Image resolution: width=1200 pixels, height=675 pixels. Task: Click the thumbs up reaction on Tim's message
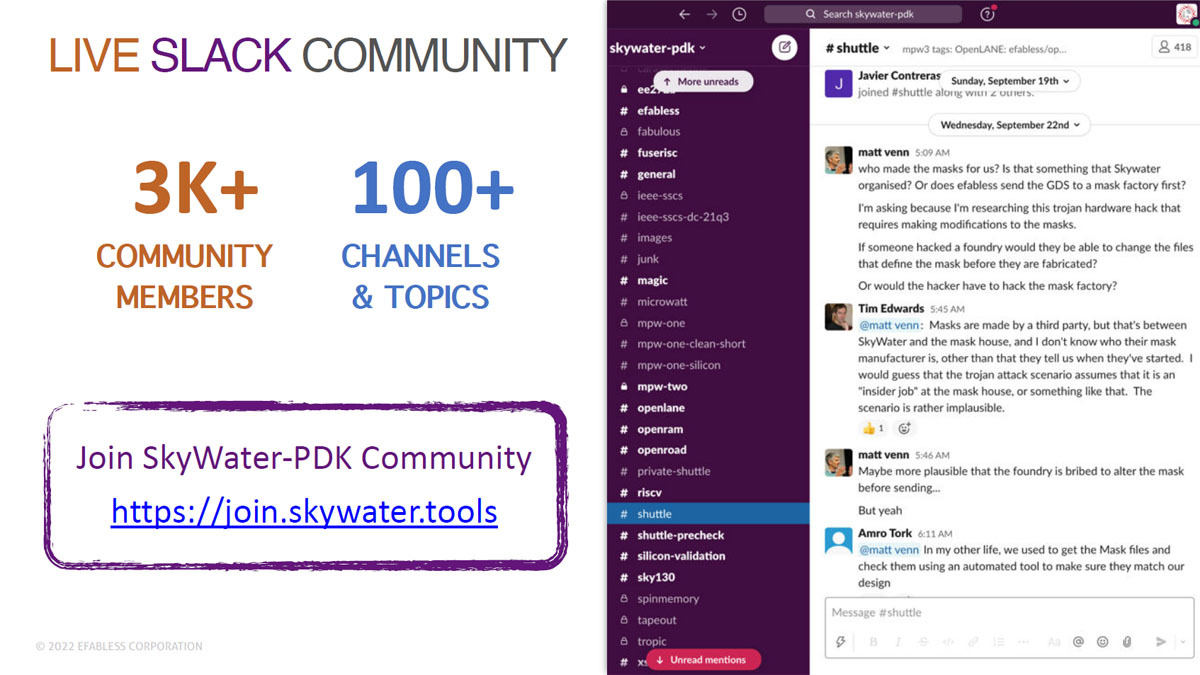(x=873, y=428)
